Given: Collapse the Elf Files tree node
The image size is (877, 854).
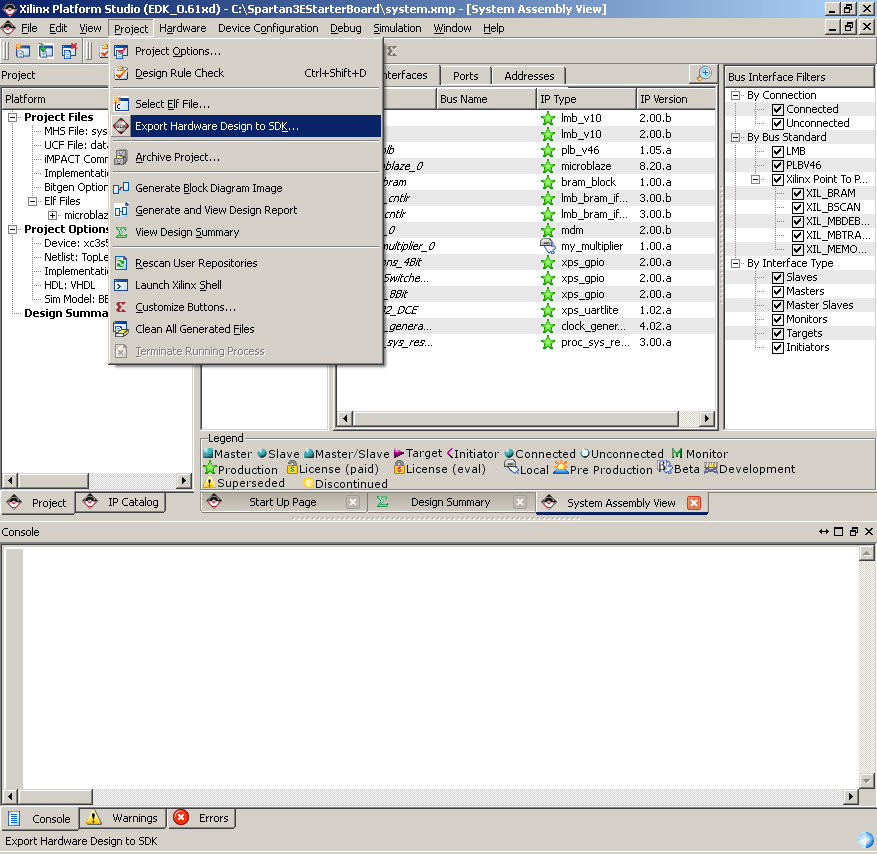Looking at the screenshot, I should click(32, 201).
